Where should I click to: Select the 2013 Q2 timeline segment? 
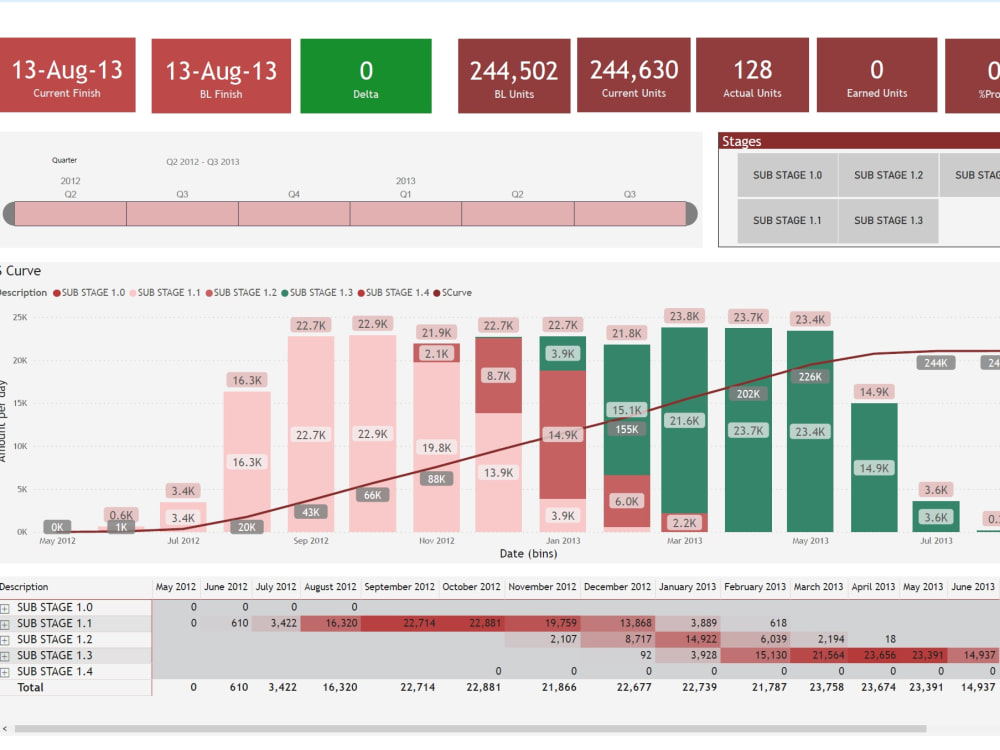[x=518, y=214]
